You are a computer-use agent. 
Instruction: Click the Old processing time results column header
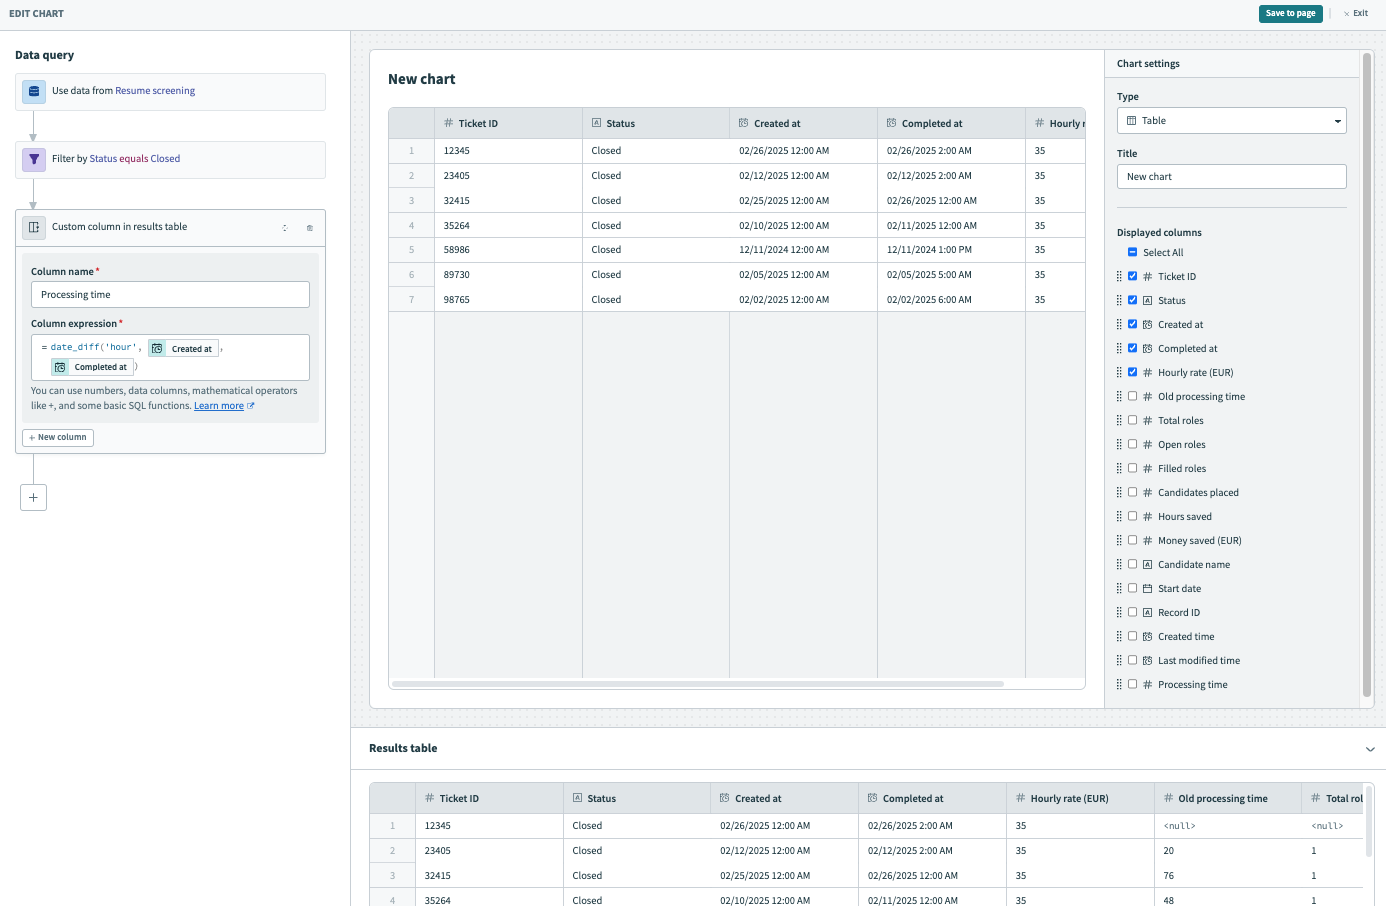coord(1222,799)
